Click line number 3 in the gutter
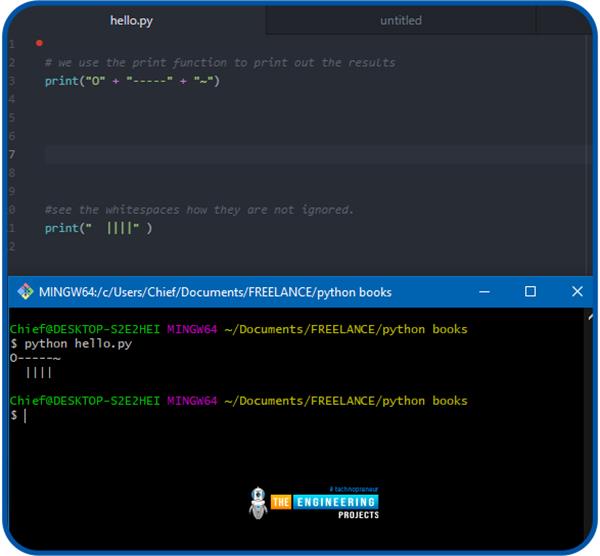The width and height of the screenshot is (600, 556). coord(12,81)
